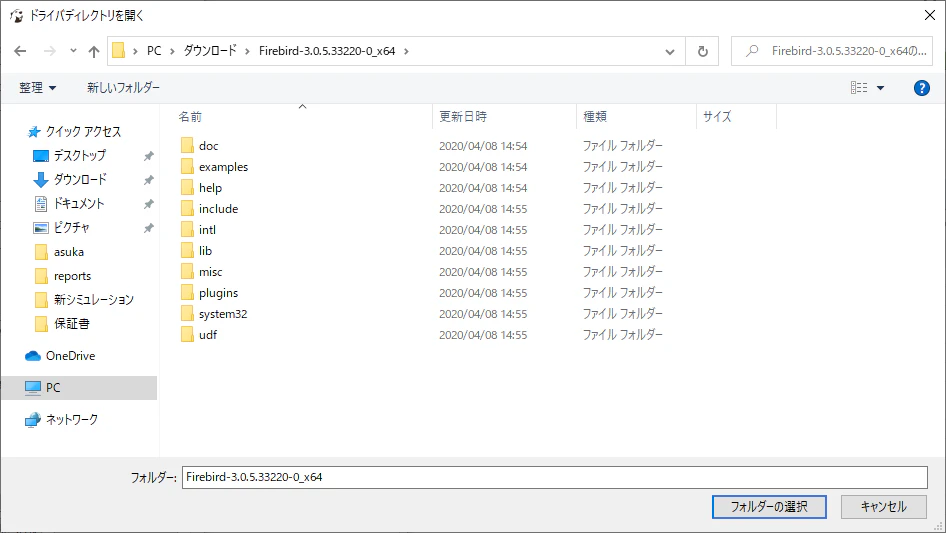Click the フォルダー name input field
This screenshot has width=946, height=533.
coord(554,477)
